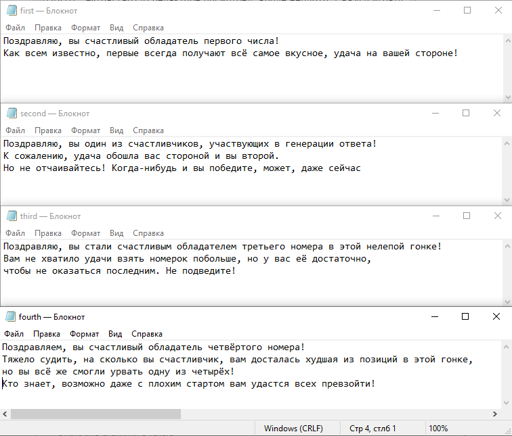
Task: Close the first Notepad window
Action: [x=498, y=11]
